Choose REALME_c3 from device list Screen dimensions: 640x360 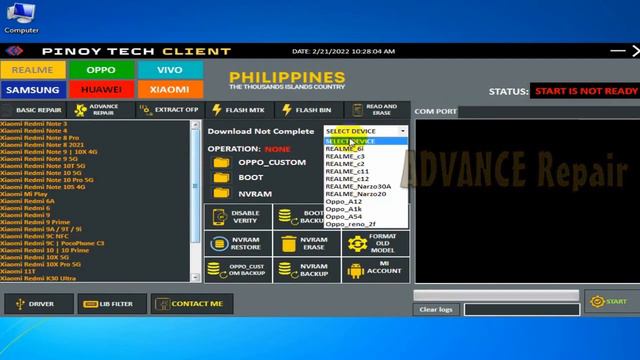(366, 156)
